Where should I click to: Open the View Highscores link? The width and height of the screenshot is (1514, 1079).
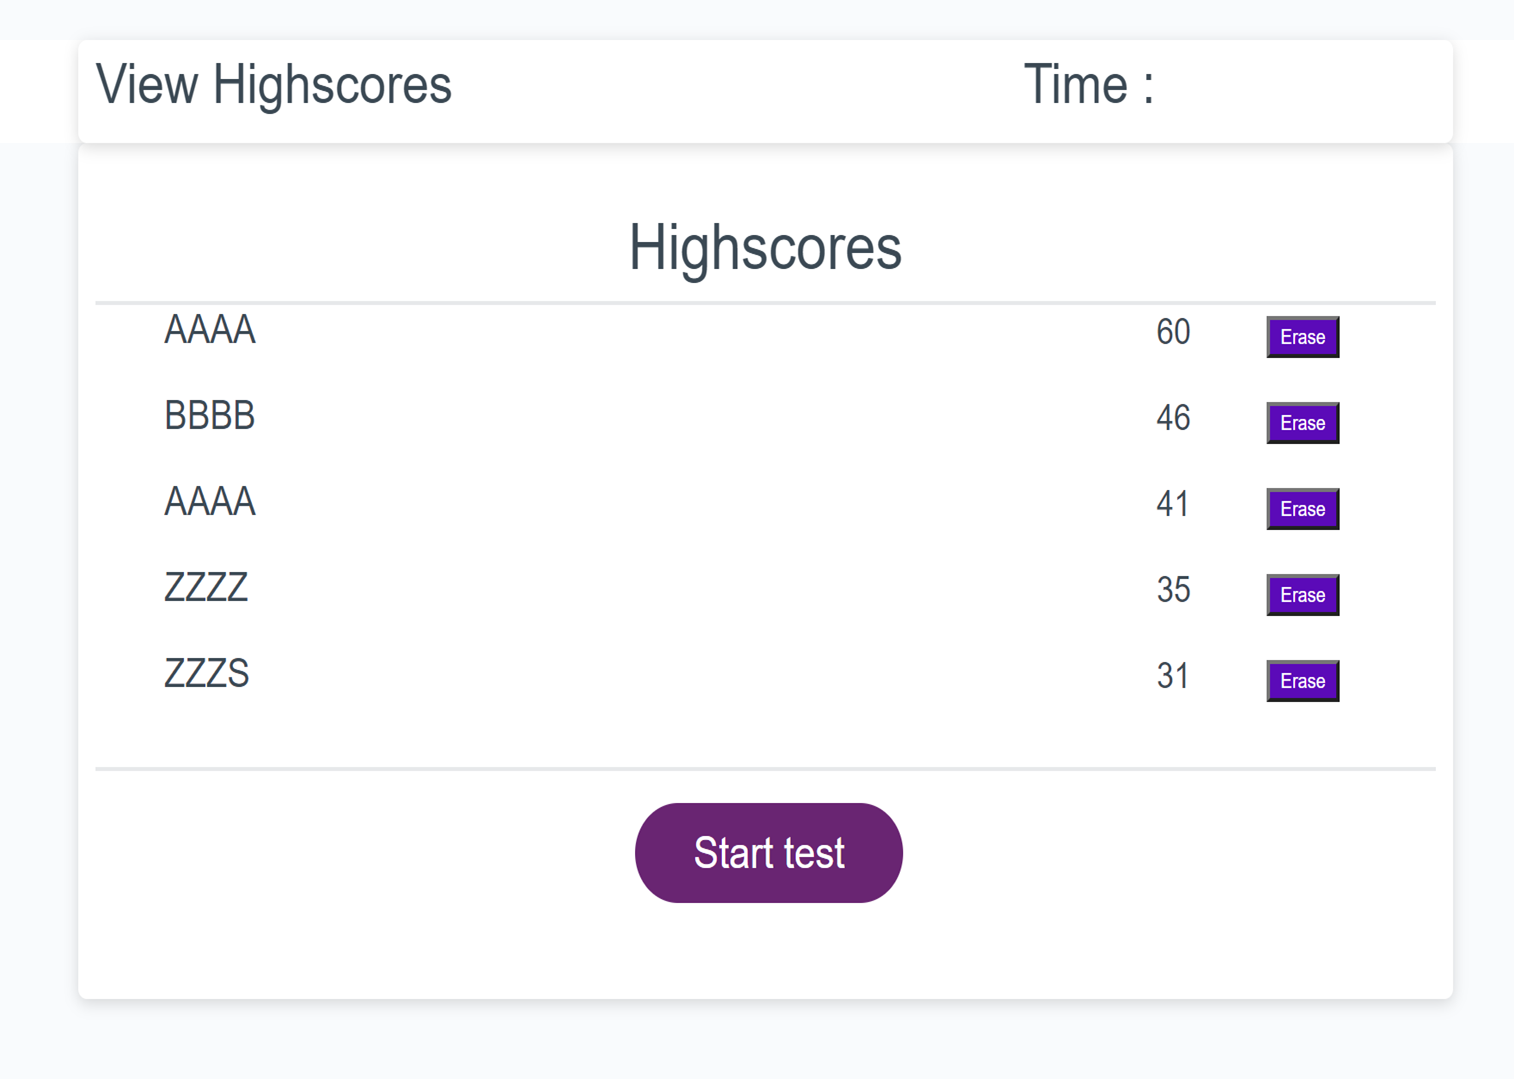(x=273, y=84)
